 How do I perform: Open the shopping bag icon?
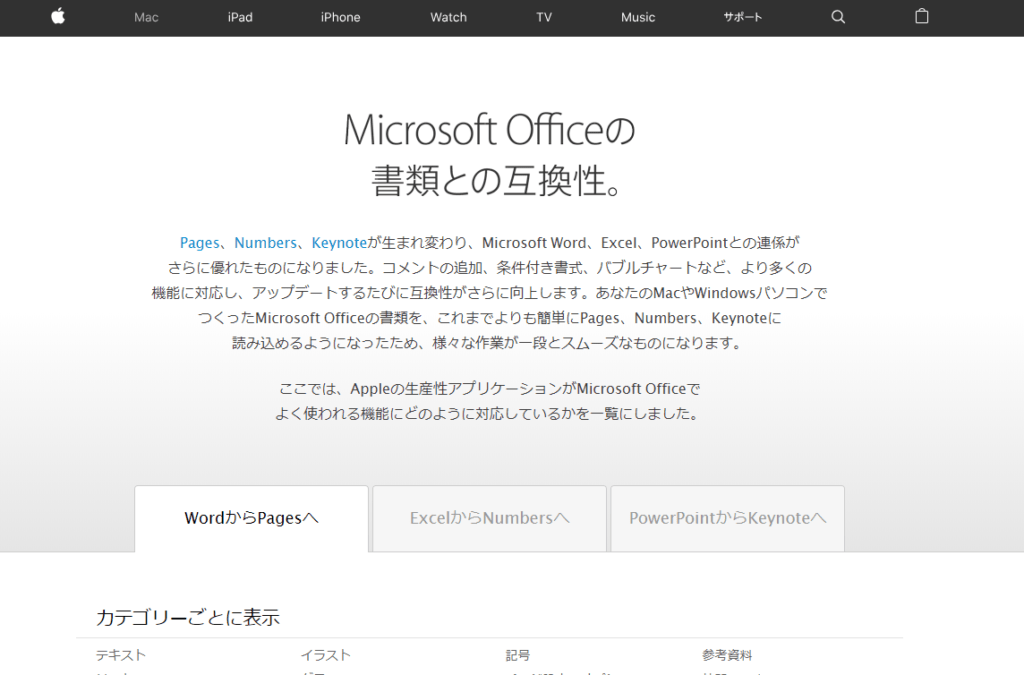point(921,16)
